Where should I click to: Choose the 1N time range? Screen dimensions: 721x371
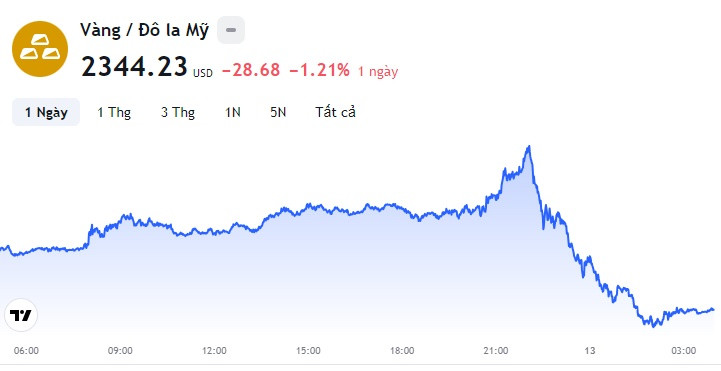[x=233, y=112]
